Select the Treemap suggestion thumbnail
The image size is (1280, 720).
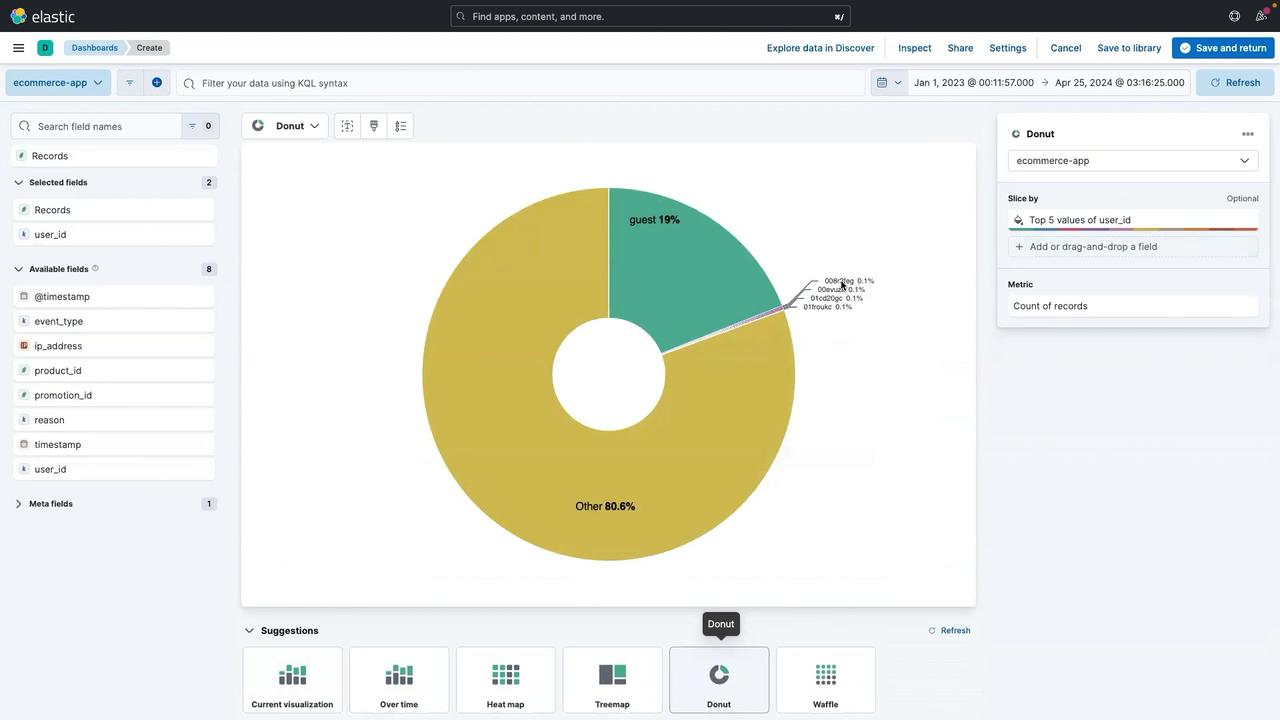(612, 680)
